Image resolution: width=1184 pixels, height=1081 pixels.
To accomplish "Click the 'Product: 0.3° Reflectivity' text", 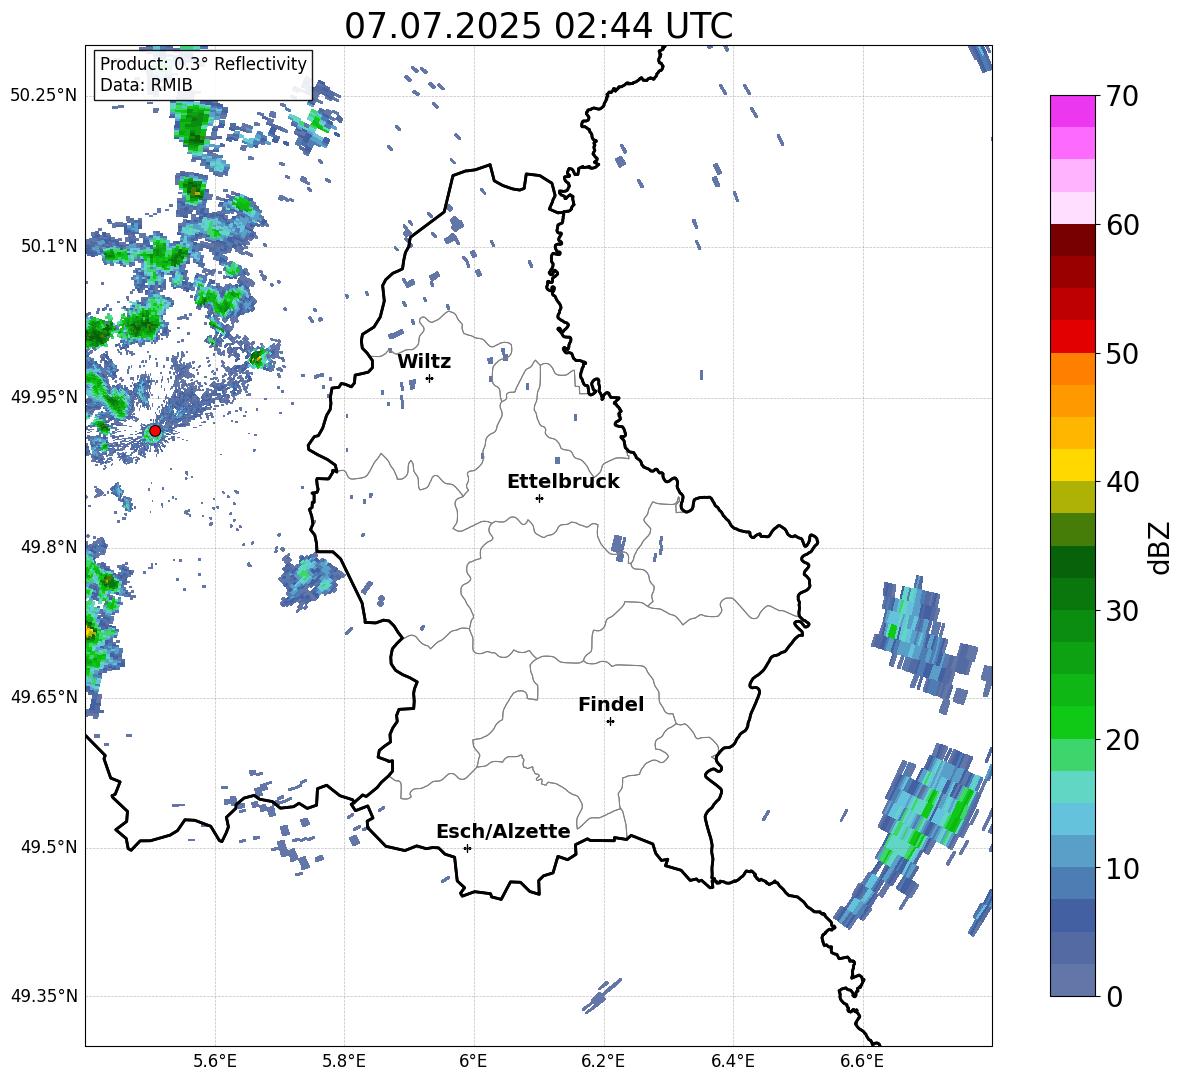I will click(x=203, y=64).
